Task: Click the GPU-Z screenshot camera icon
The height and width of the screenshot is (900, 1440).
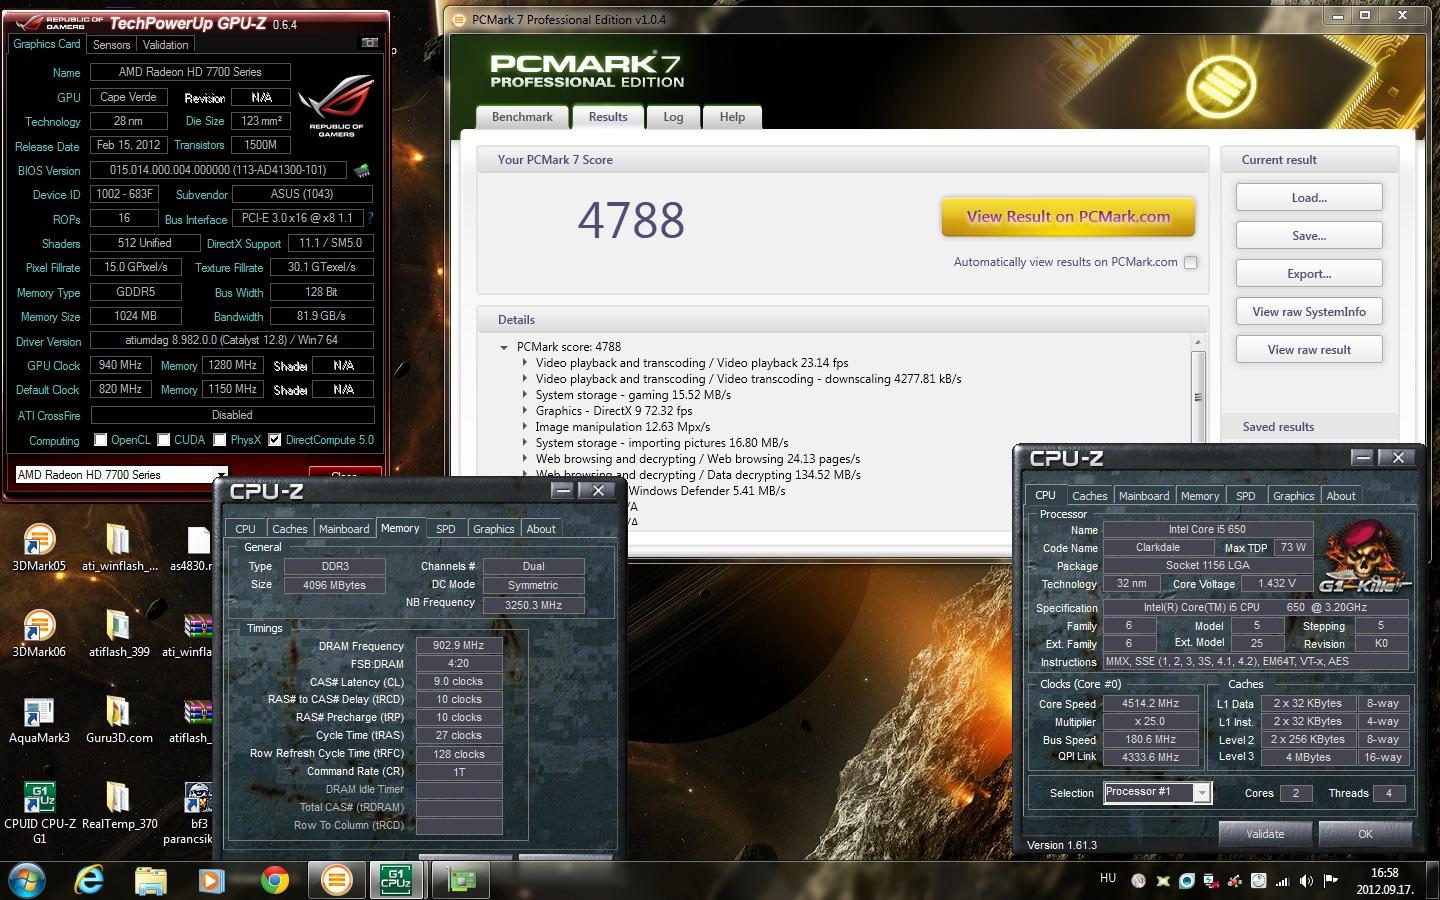Action: pyautogui.click(x=370, y=43)
